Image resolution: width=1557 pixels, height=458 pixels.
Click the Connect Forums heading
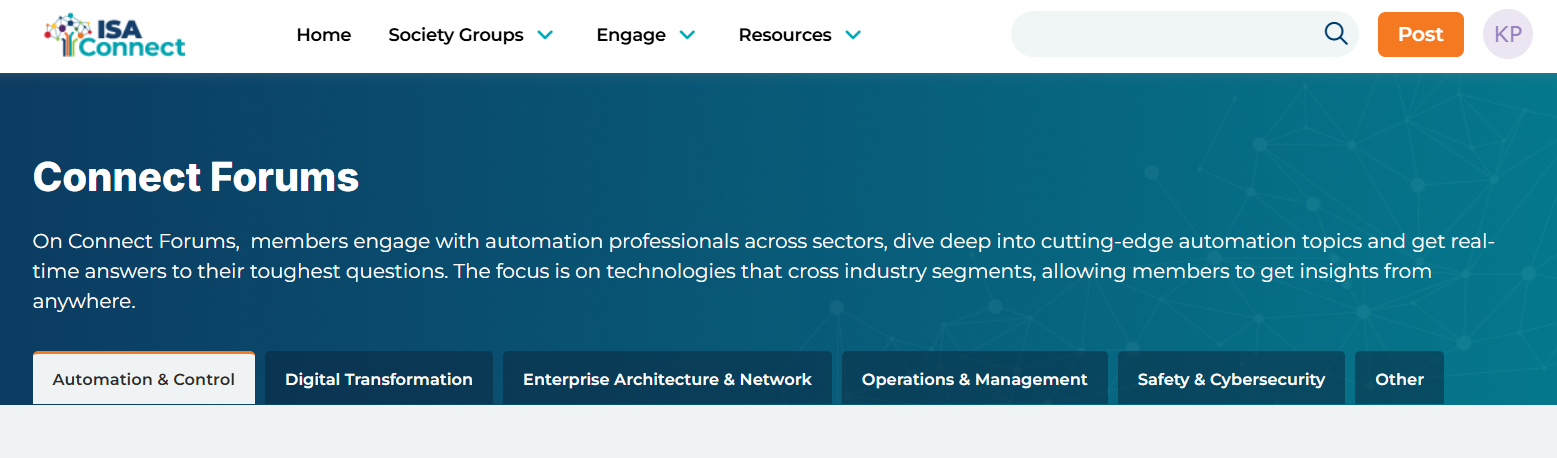pos(196,178)
